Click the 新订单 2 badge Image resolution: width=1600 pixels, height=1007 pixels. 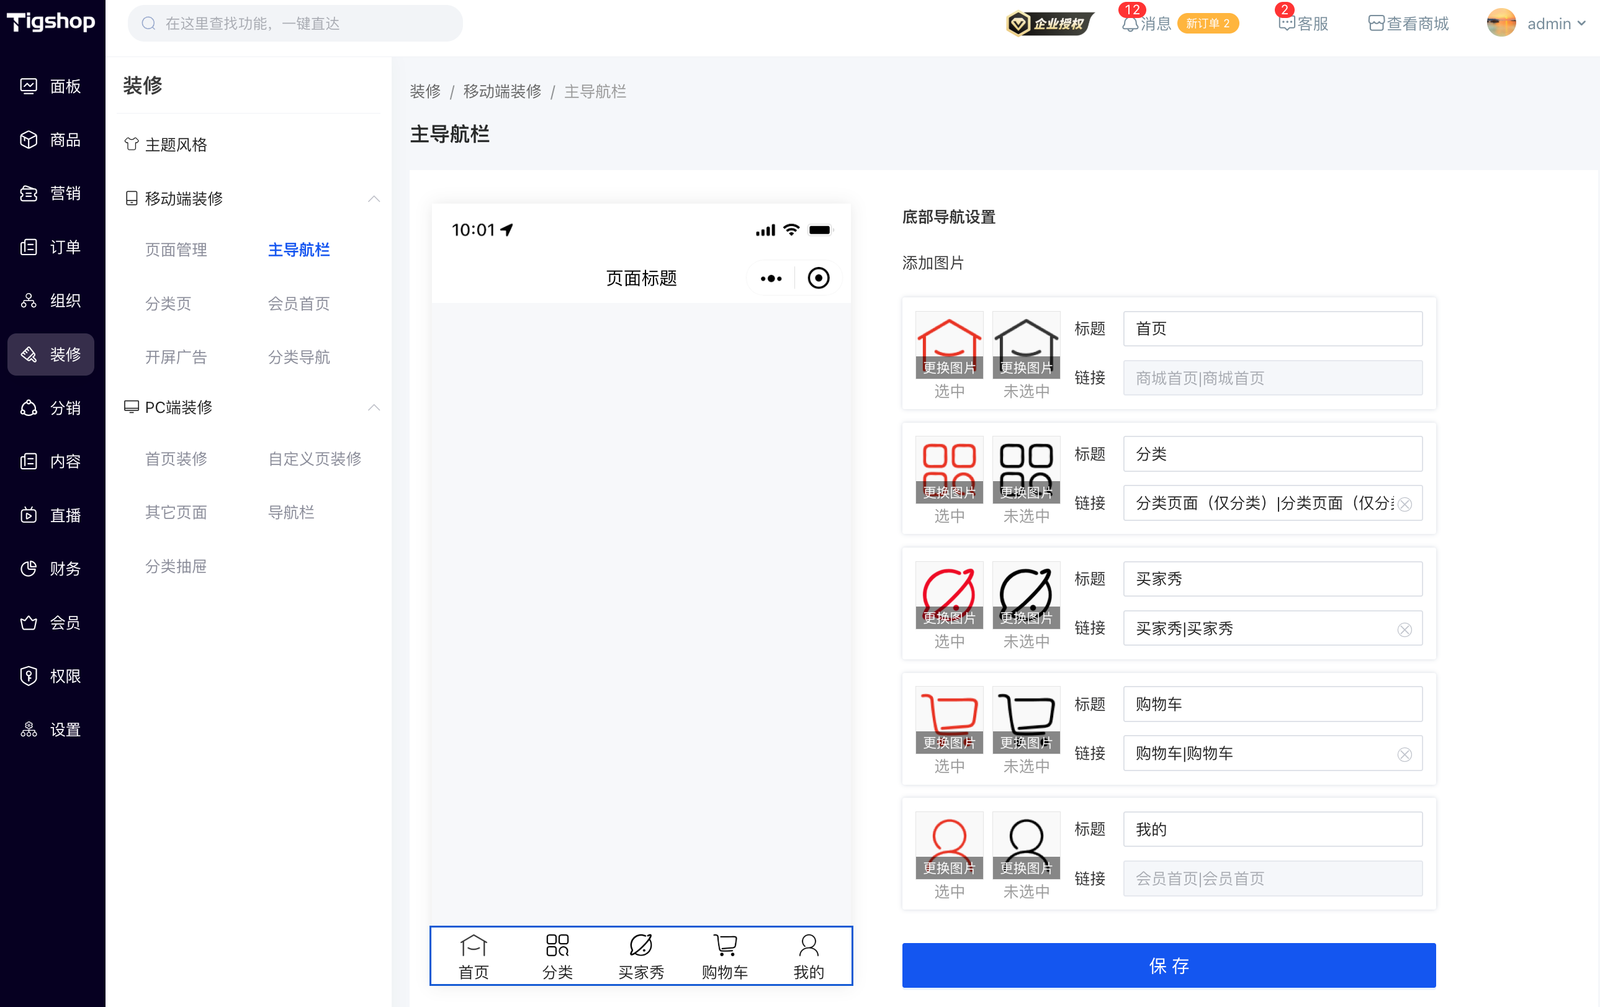[x=1208, y=23]
